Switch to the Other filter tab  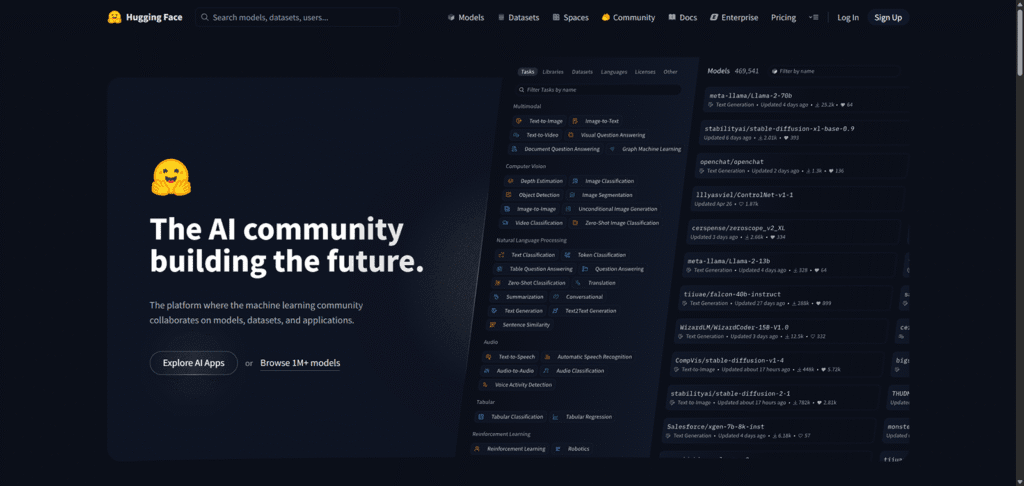671,72
